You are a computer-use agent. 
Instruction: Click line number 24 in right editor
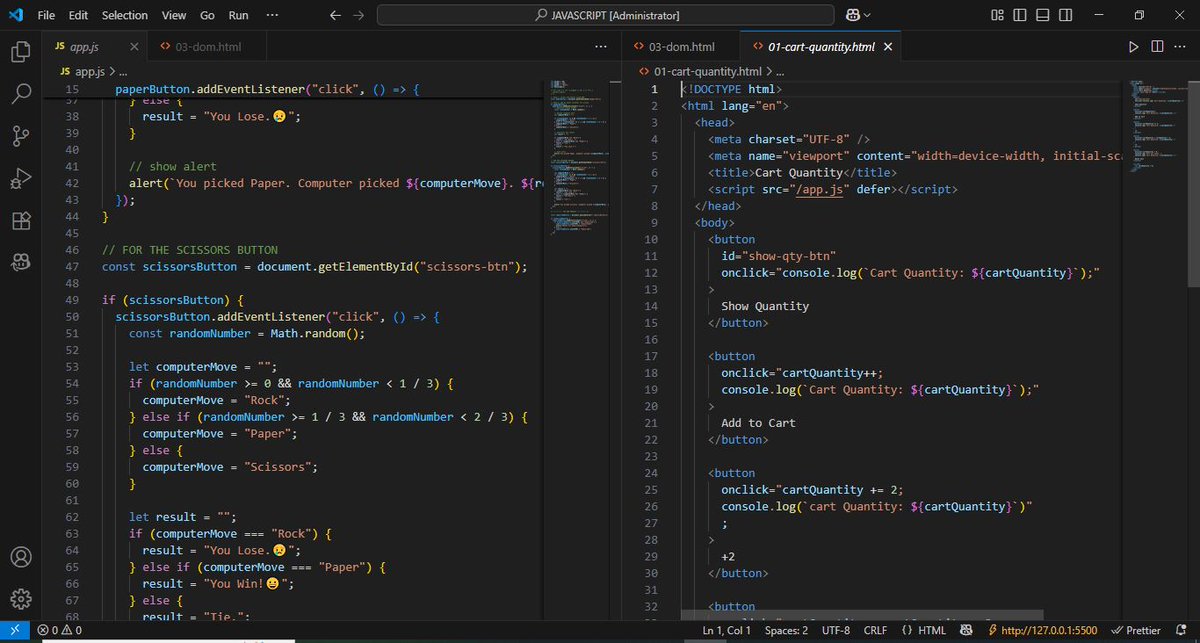pos(651,473)
